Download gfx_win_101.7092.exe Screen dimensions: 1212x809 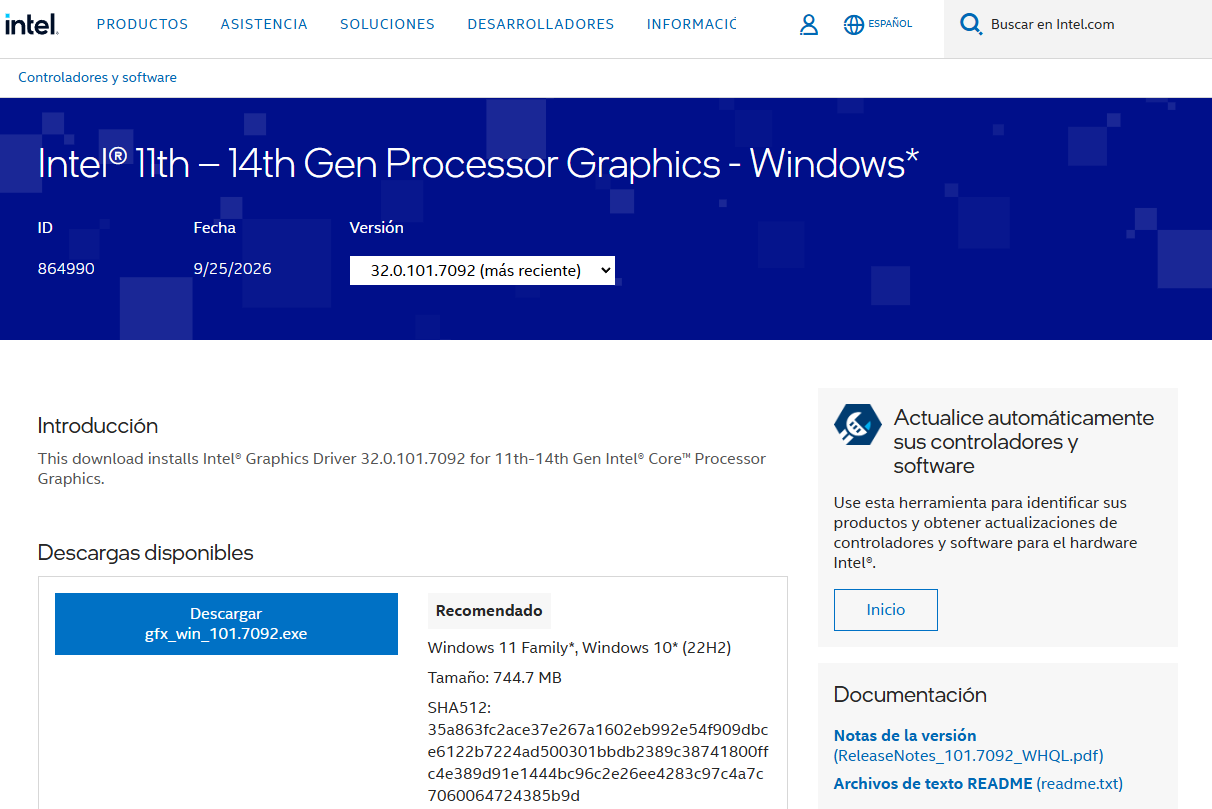(226, 624)
